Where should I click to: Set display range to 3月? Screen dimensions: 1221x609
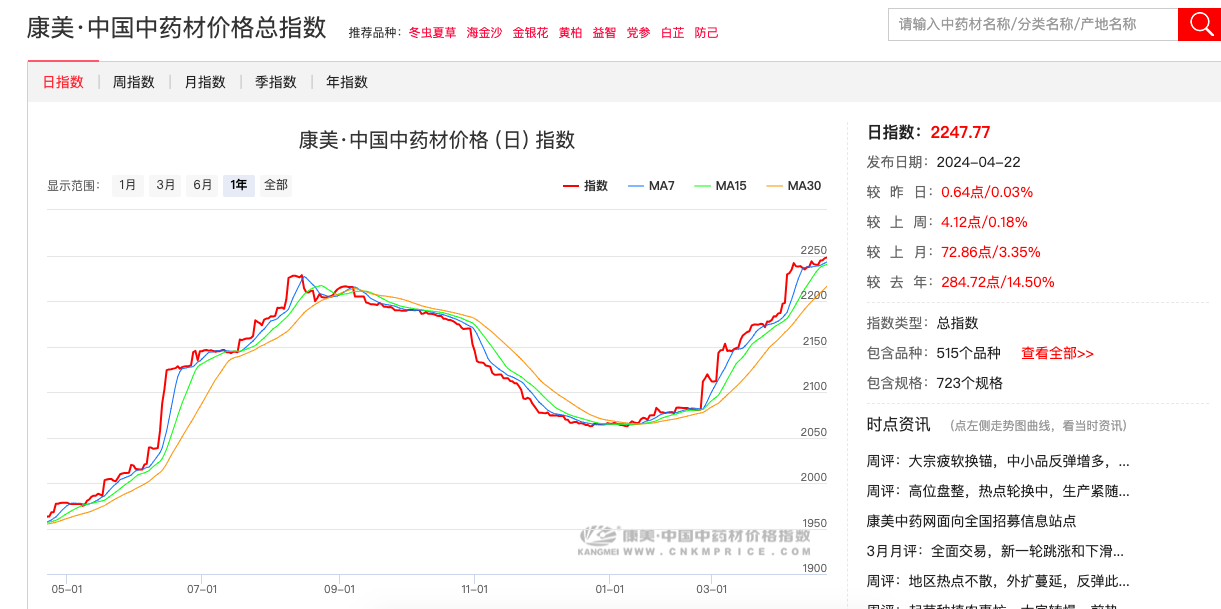pos(165,185)
